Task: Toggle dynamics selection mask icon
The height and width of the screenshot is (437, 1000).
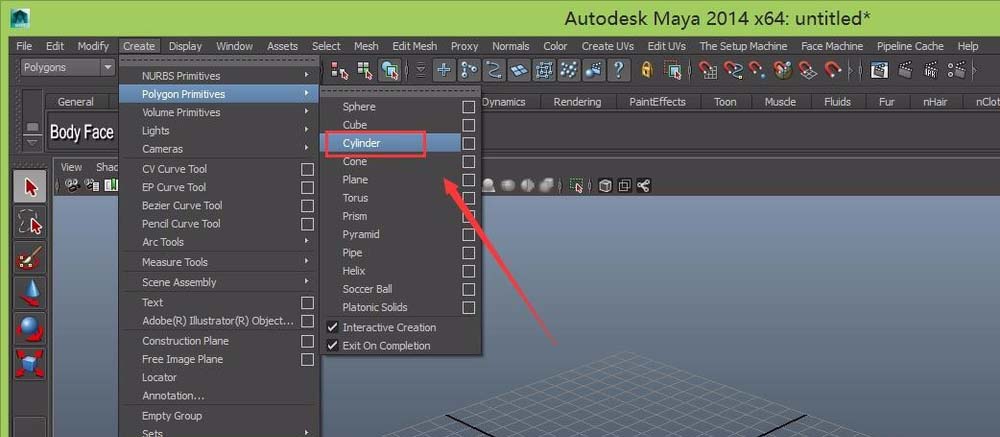Action: click(x=568, y=70)
